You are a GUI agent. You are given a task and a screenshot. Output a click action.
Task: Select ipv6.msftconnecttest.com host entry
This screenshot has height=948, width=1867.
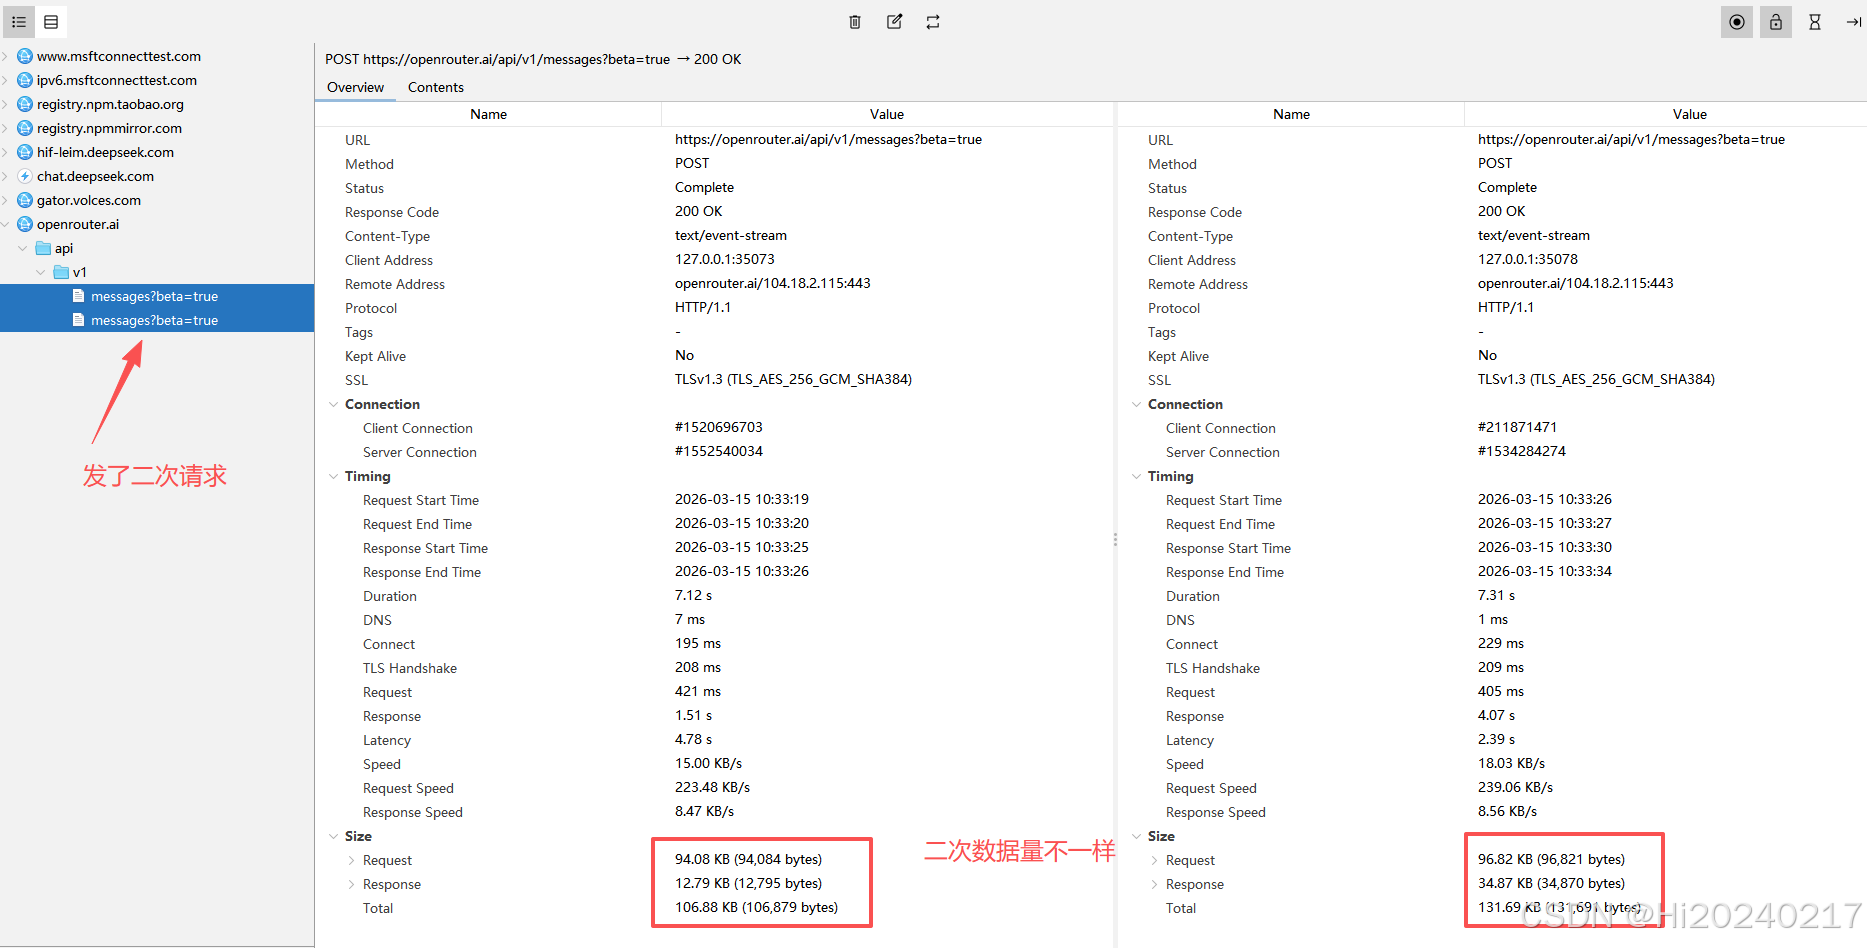click(117, 80)
